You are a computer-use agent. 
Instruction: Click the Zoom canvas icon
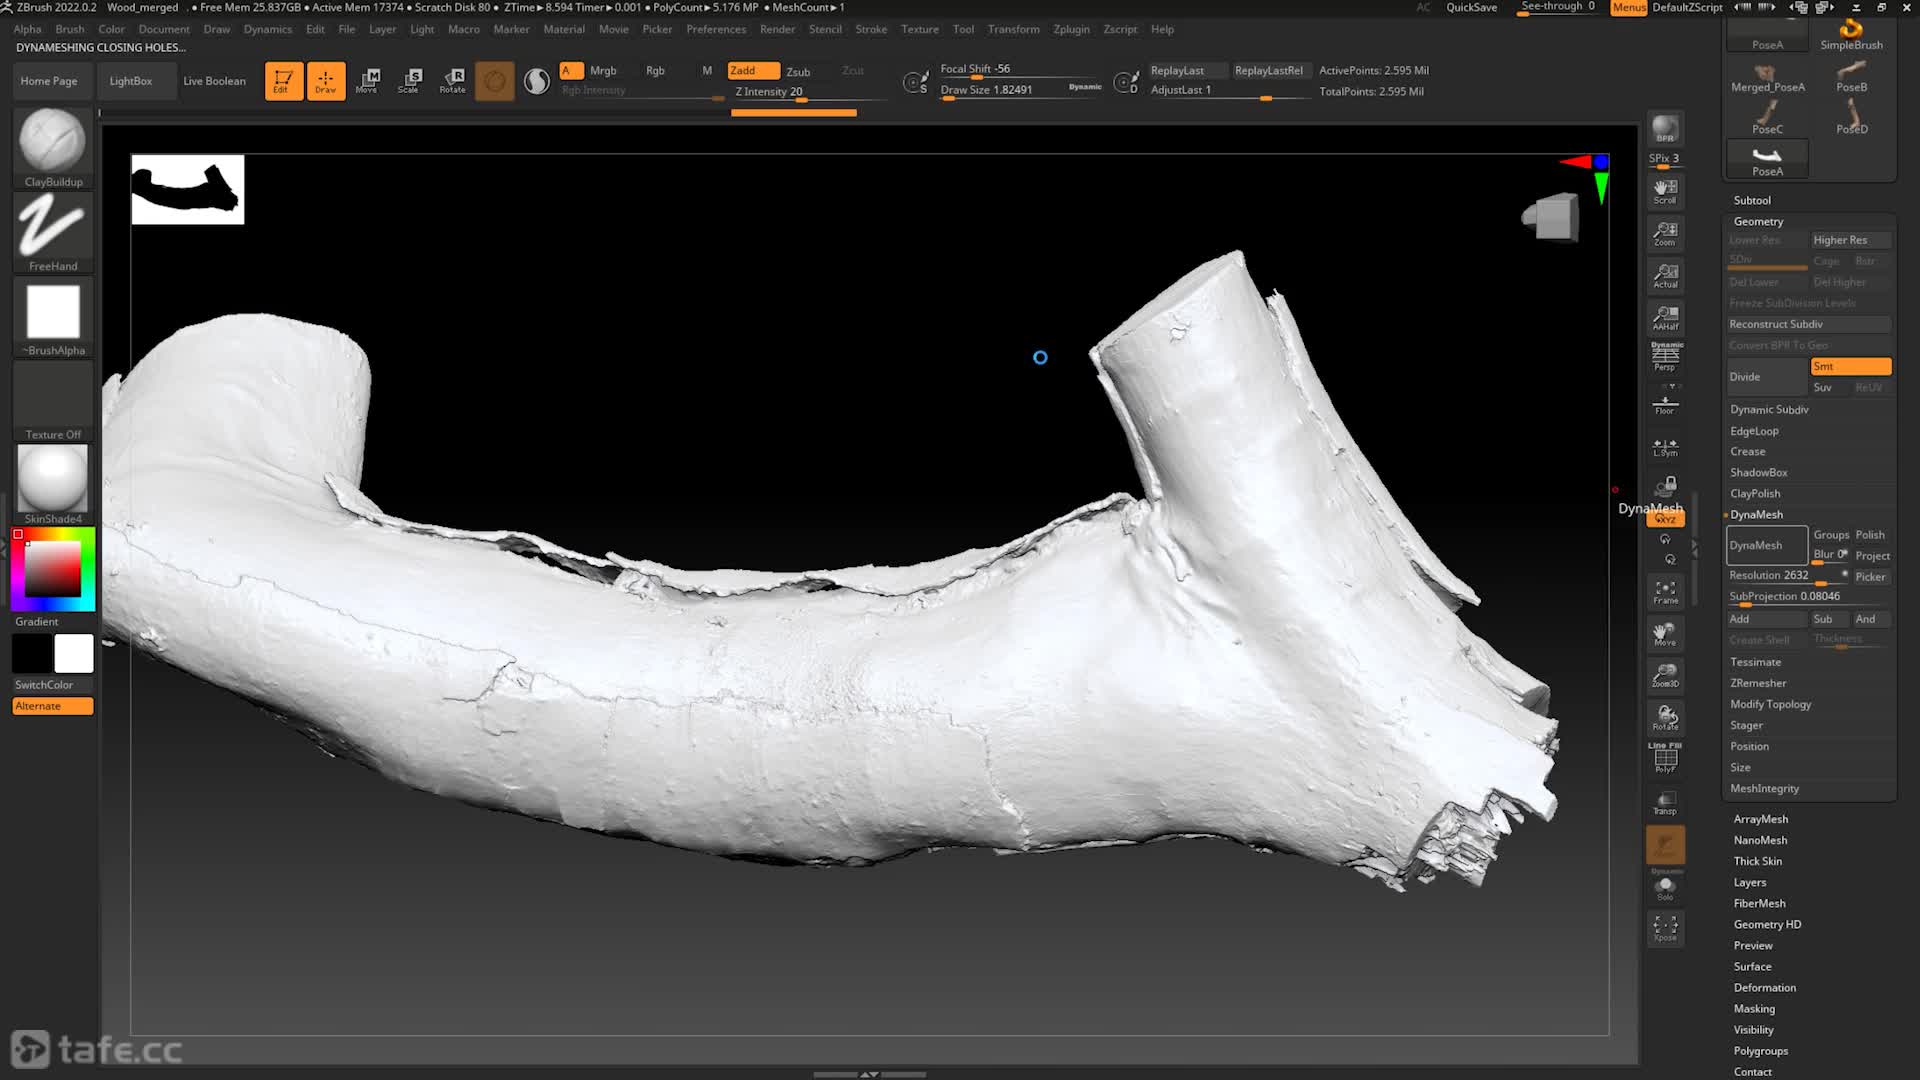pos(1665,233)
